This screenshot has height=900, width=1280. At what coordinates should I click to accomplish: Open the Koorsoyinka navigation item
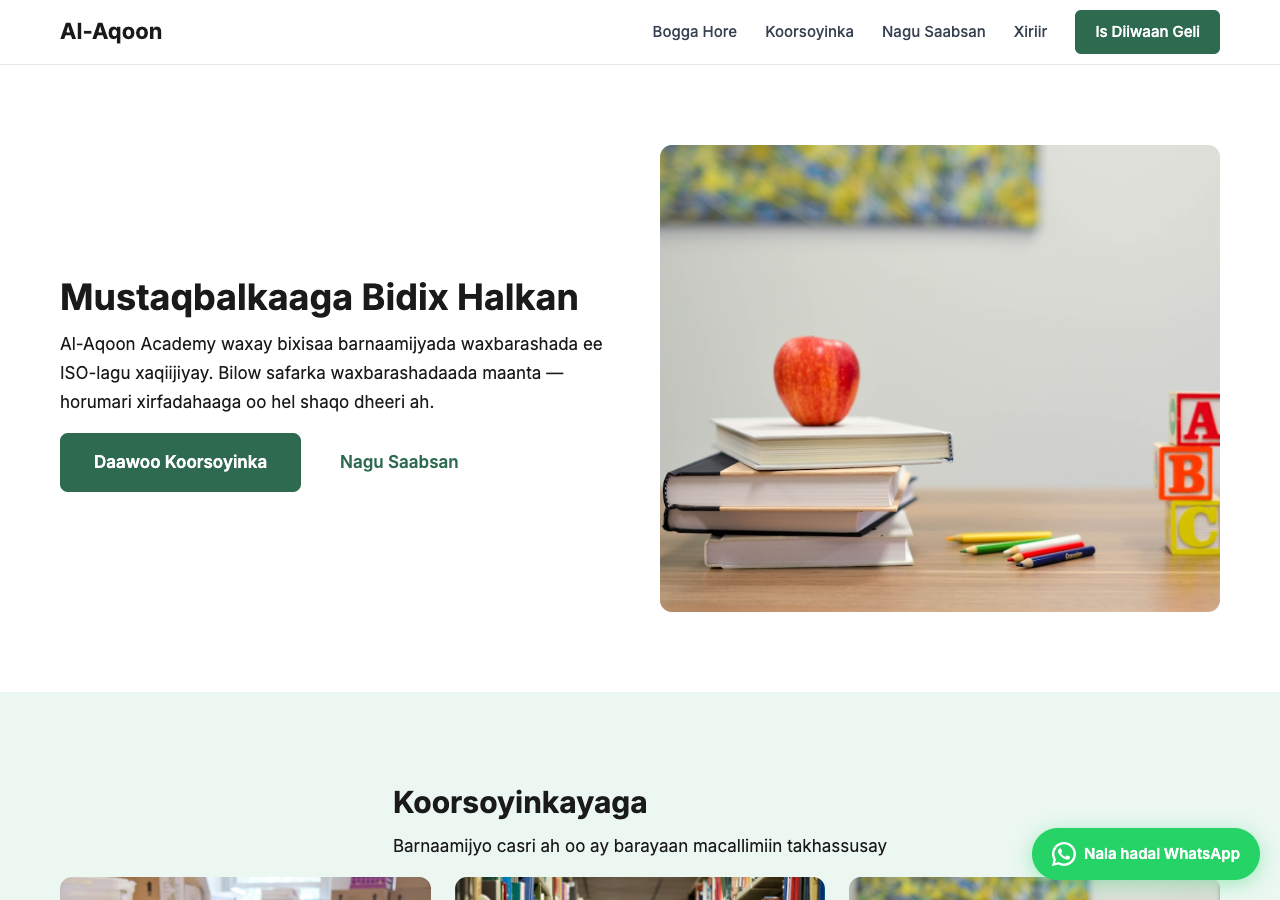pyautogui.click(x=809, y=32)
